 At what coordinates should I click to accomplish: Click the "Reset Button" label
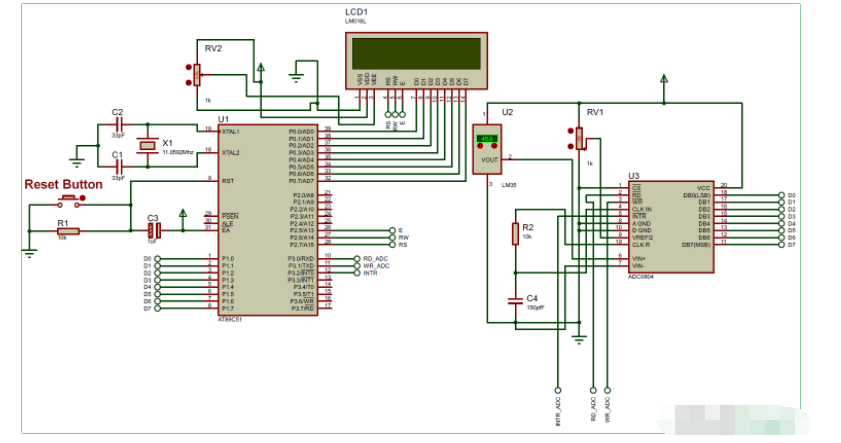tap(63, 184)
